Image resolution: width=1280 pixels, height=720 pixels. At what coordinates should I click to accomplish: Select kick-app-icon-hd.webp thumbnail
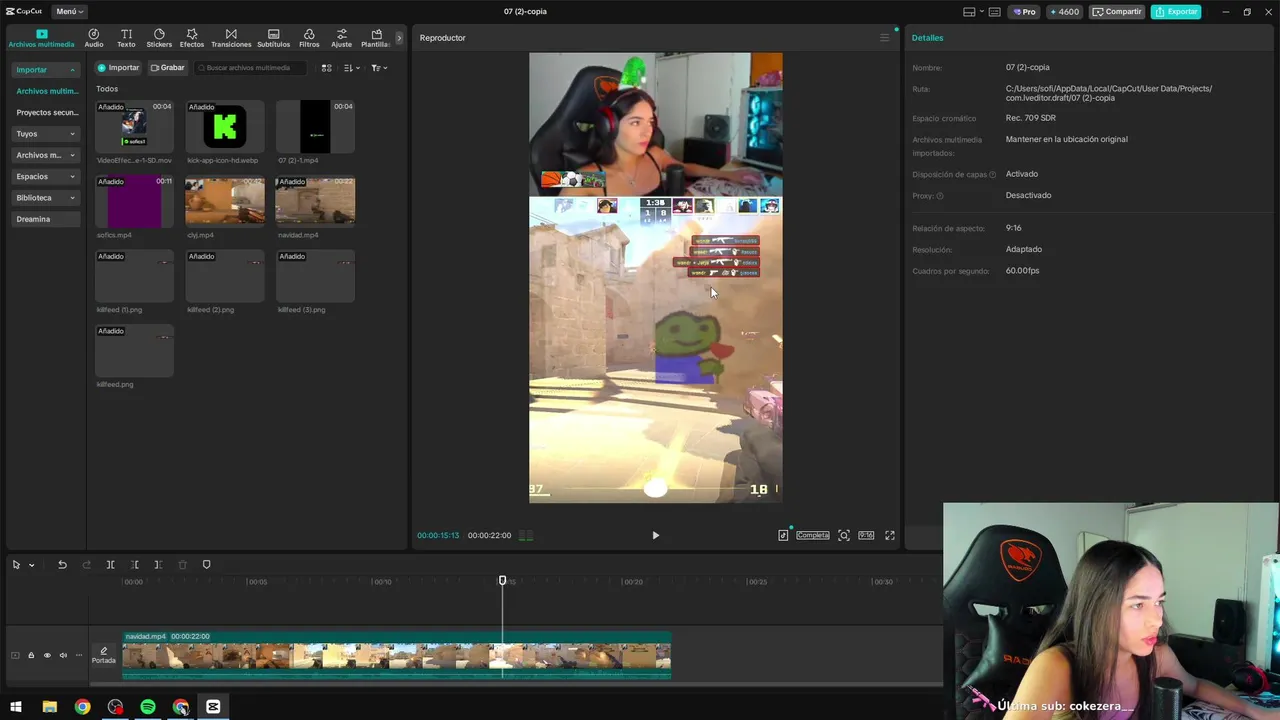point(225,127)
